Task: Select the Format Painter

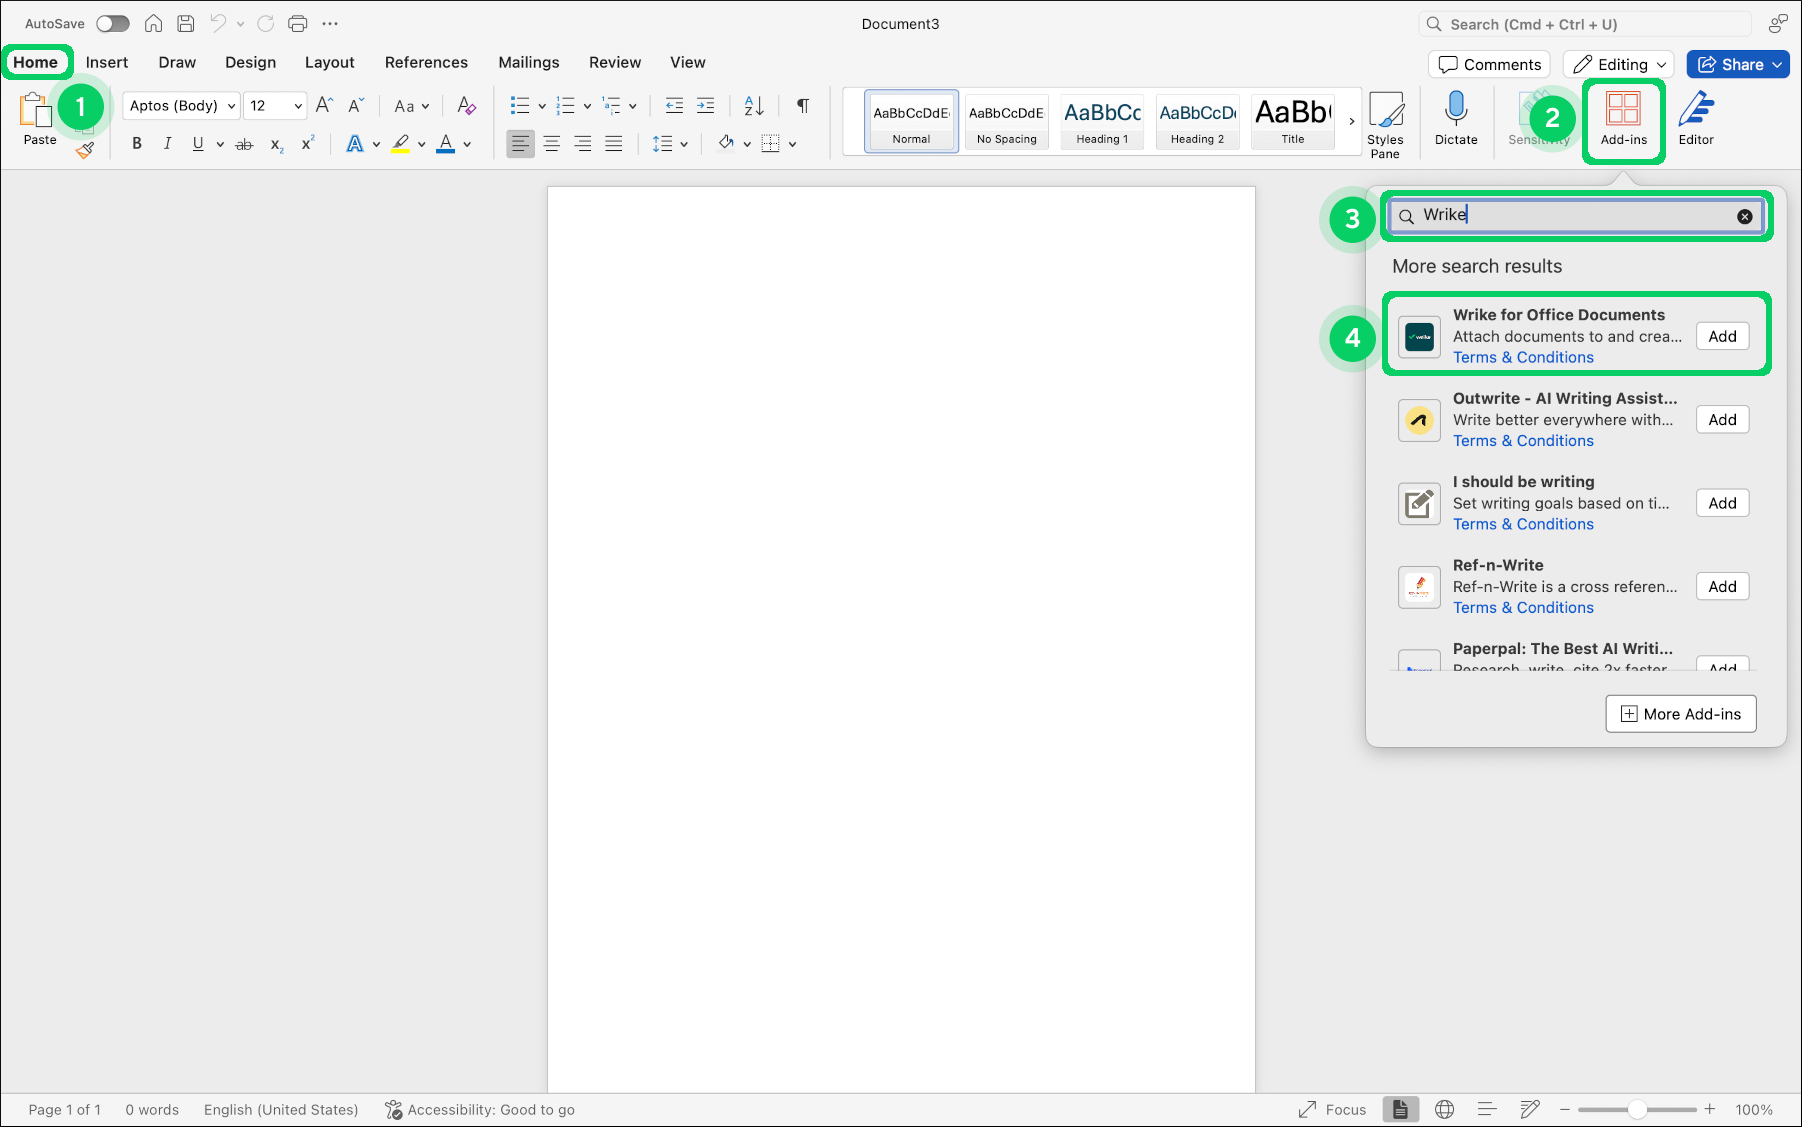Action: click(85, 150)
